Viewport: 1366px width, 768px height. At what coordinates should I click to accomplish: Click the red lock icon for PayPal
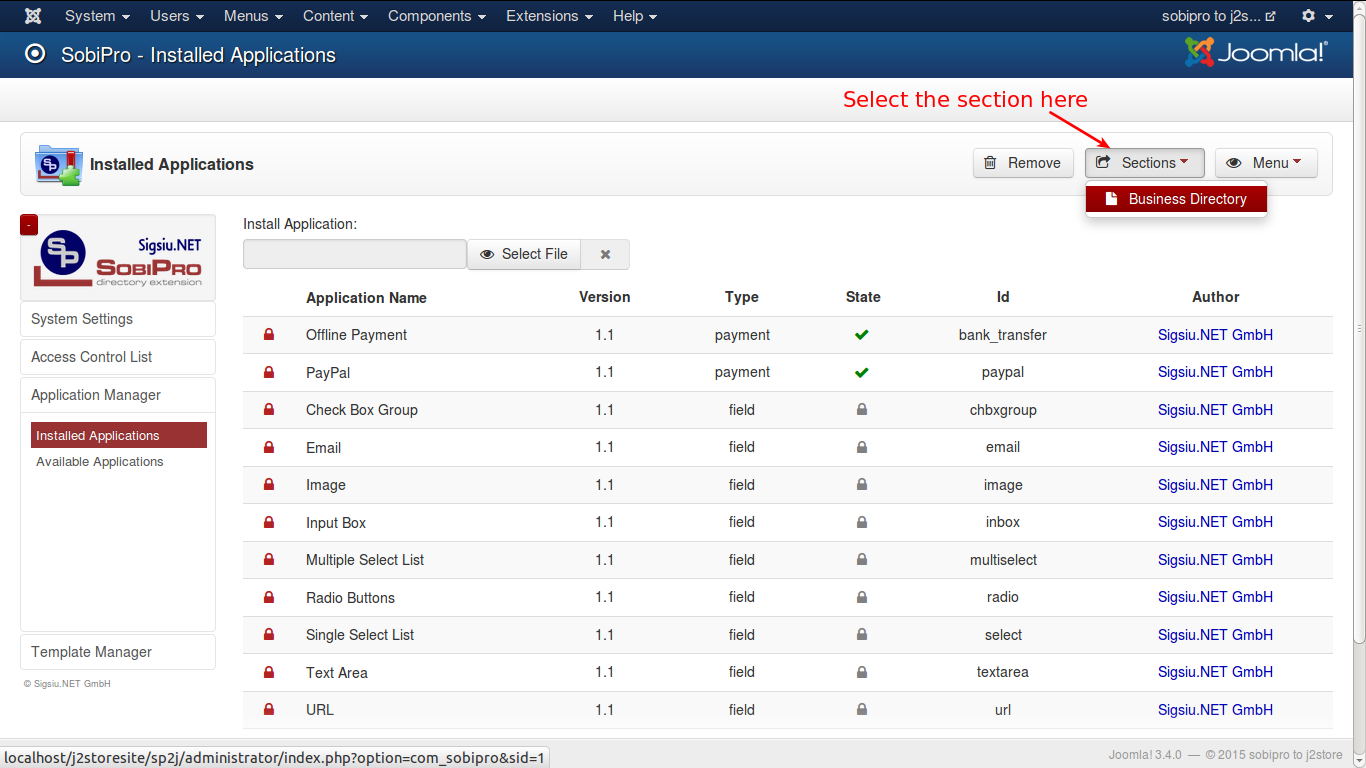pos(268,372)
